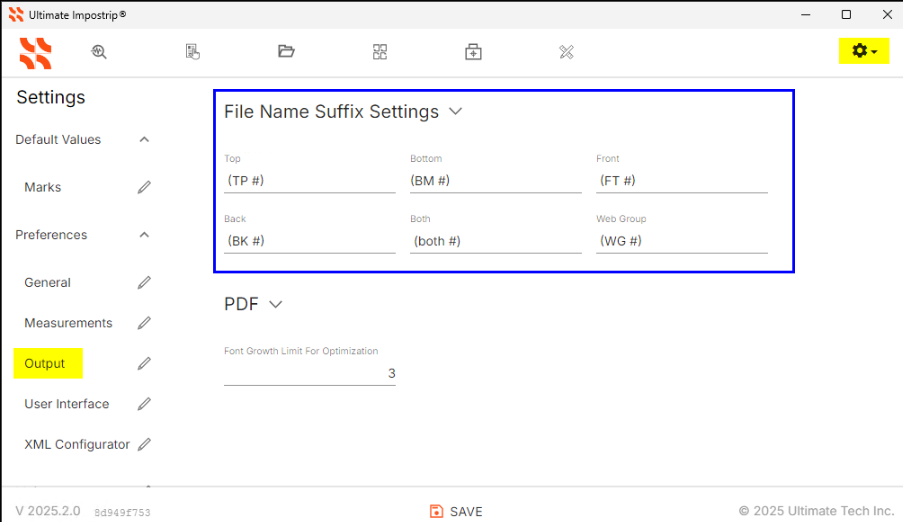Click the pencil icon next to General

pos(145,282)
